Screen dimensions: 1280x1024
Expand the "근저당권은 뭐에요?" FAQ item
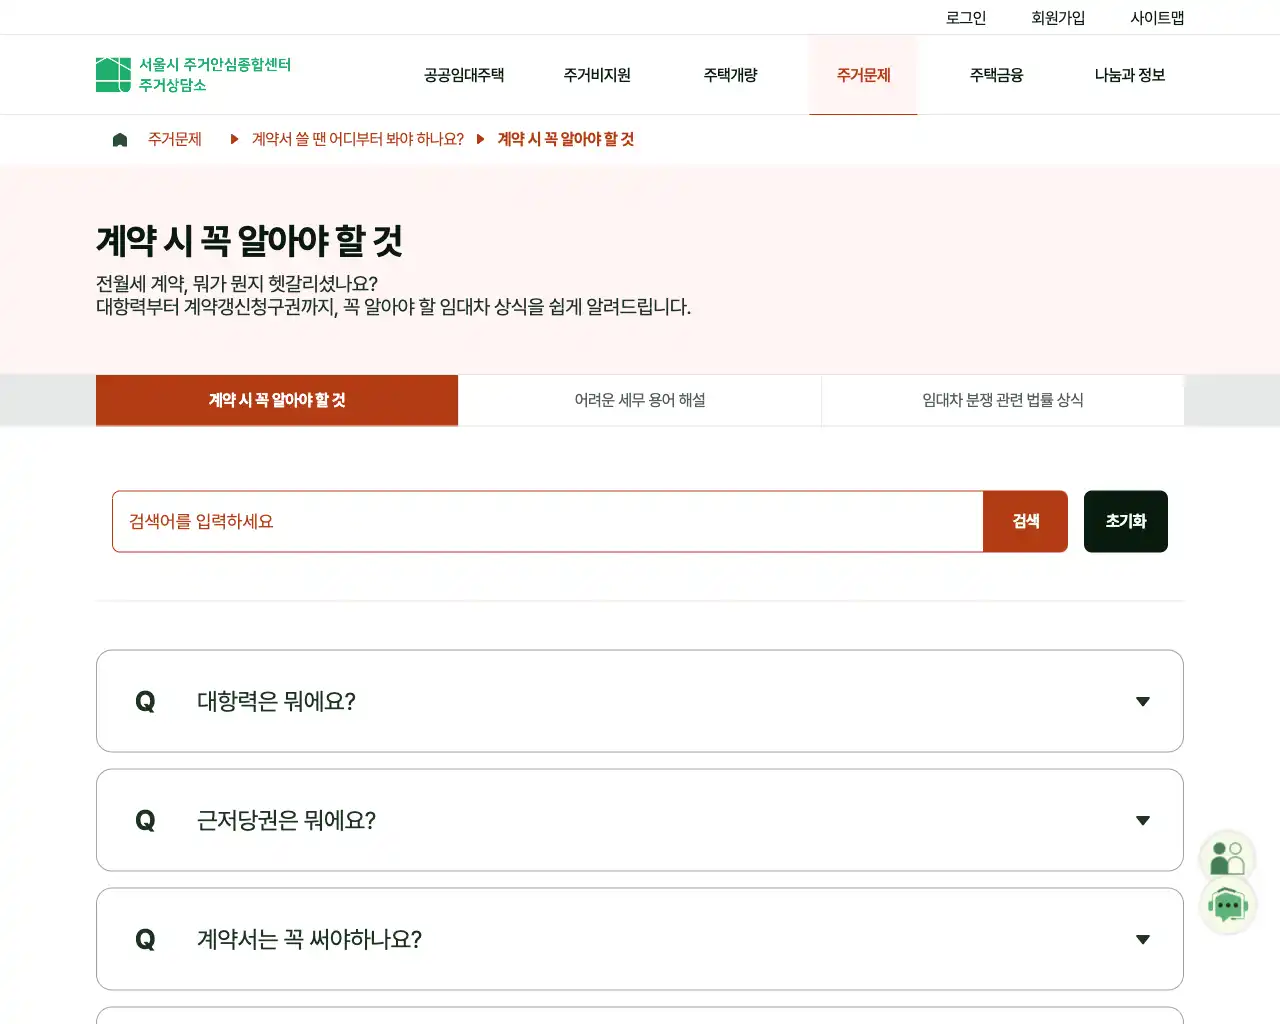point(639,820)
